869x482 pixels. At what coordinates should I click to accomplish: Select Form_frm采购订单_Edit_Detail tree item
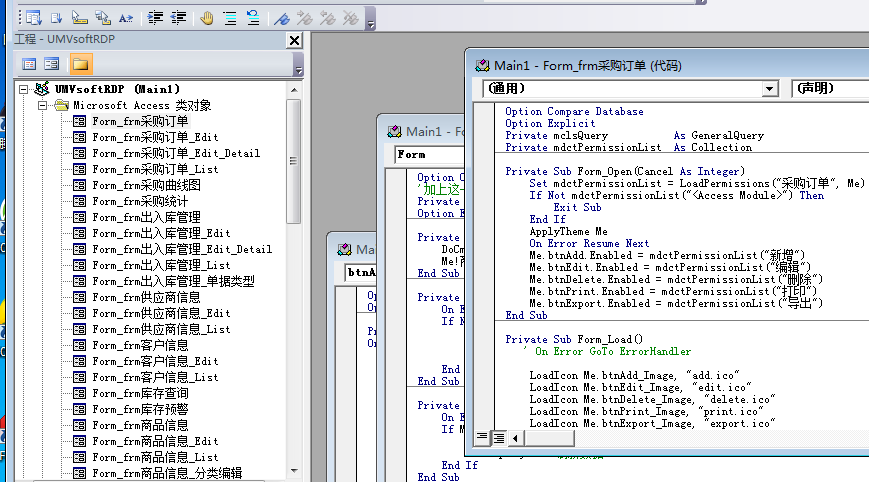(x=176, y=153)
